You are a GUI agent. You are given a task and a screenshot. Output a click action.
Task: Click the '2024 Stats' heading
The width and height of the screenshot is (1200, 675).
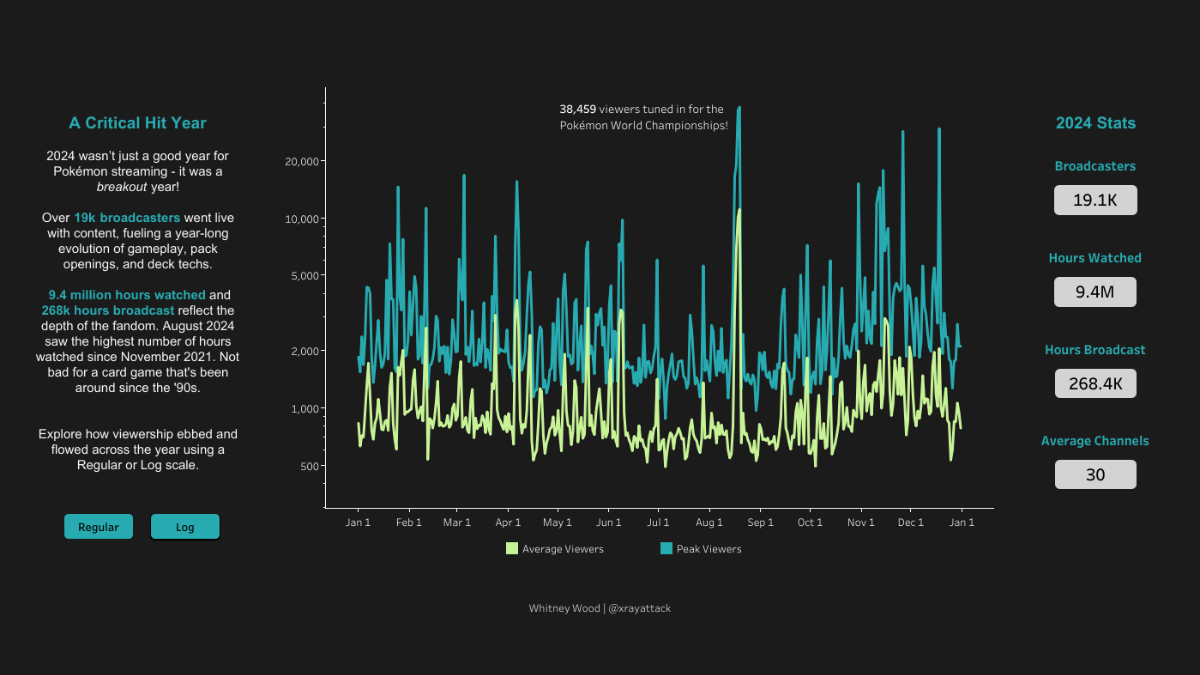click(x=1095, y=123)
